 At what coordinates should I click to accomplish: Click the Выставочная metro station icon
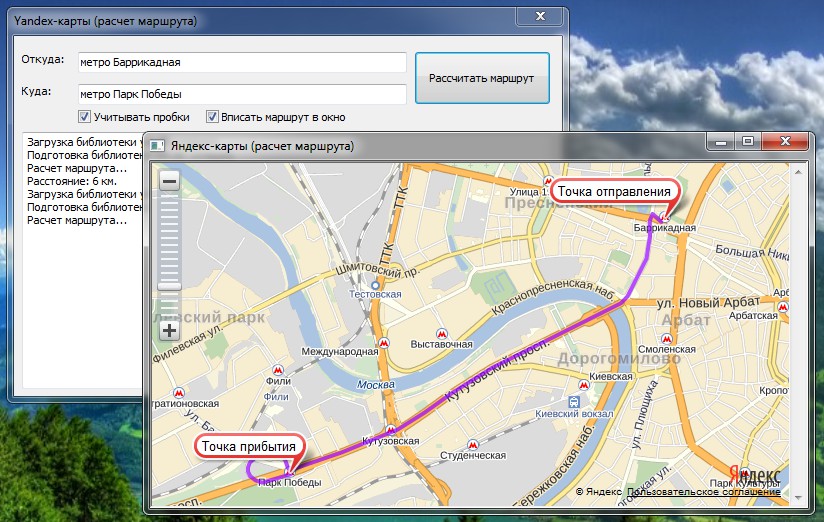click(441, 334)
